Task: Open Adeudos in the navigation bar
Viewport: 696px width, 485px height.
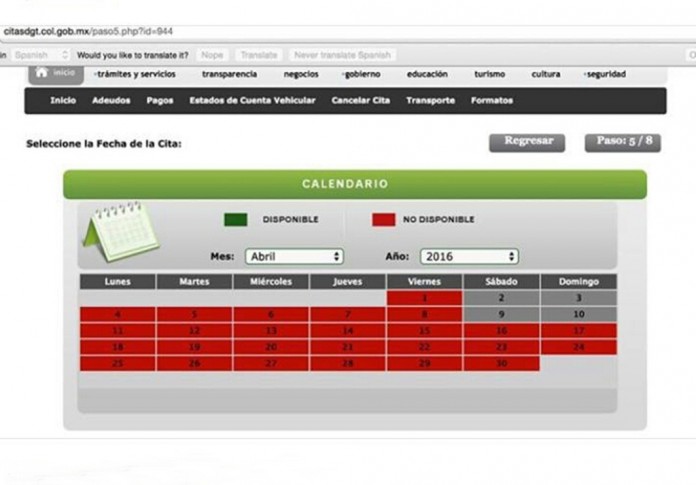Action: point(111,100)
